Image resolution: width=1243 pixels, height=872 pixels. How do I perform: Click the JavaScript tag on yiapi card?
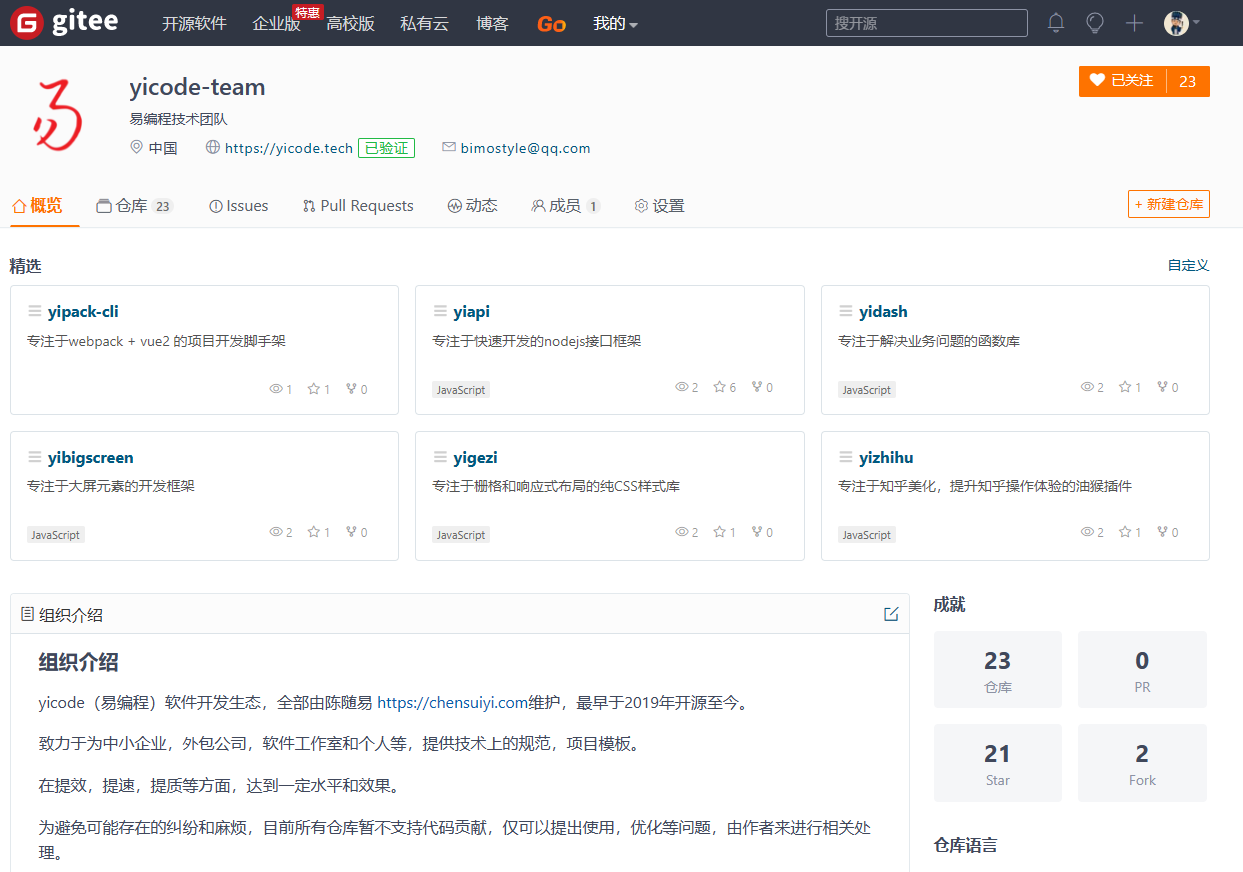[x=461, y=390]
